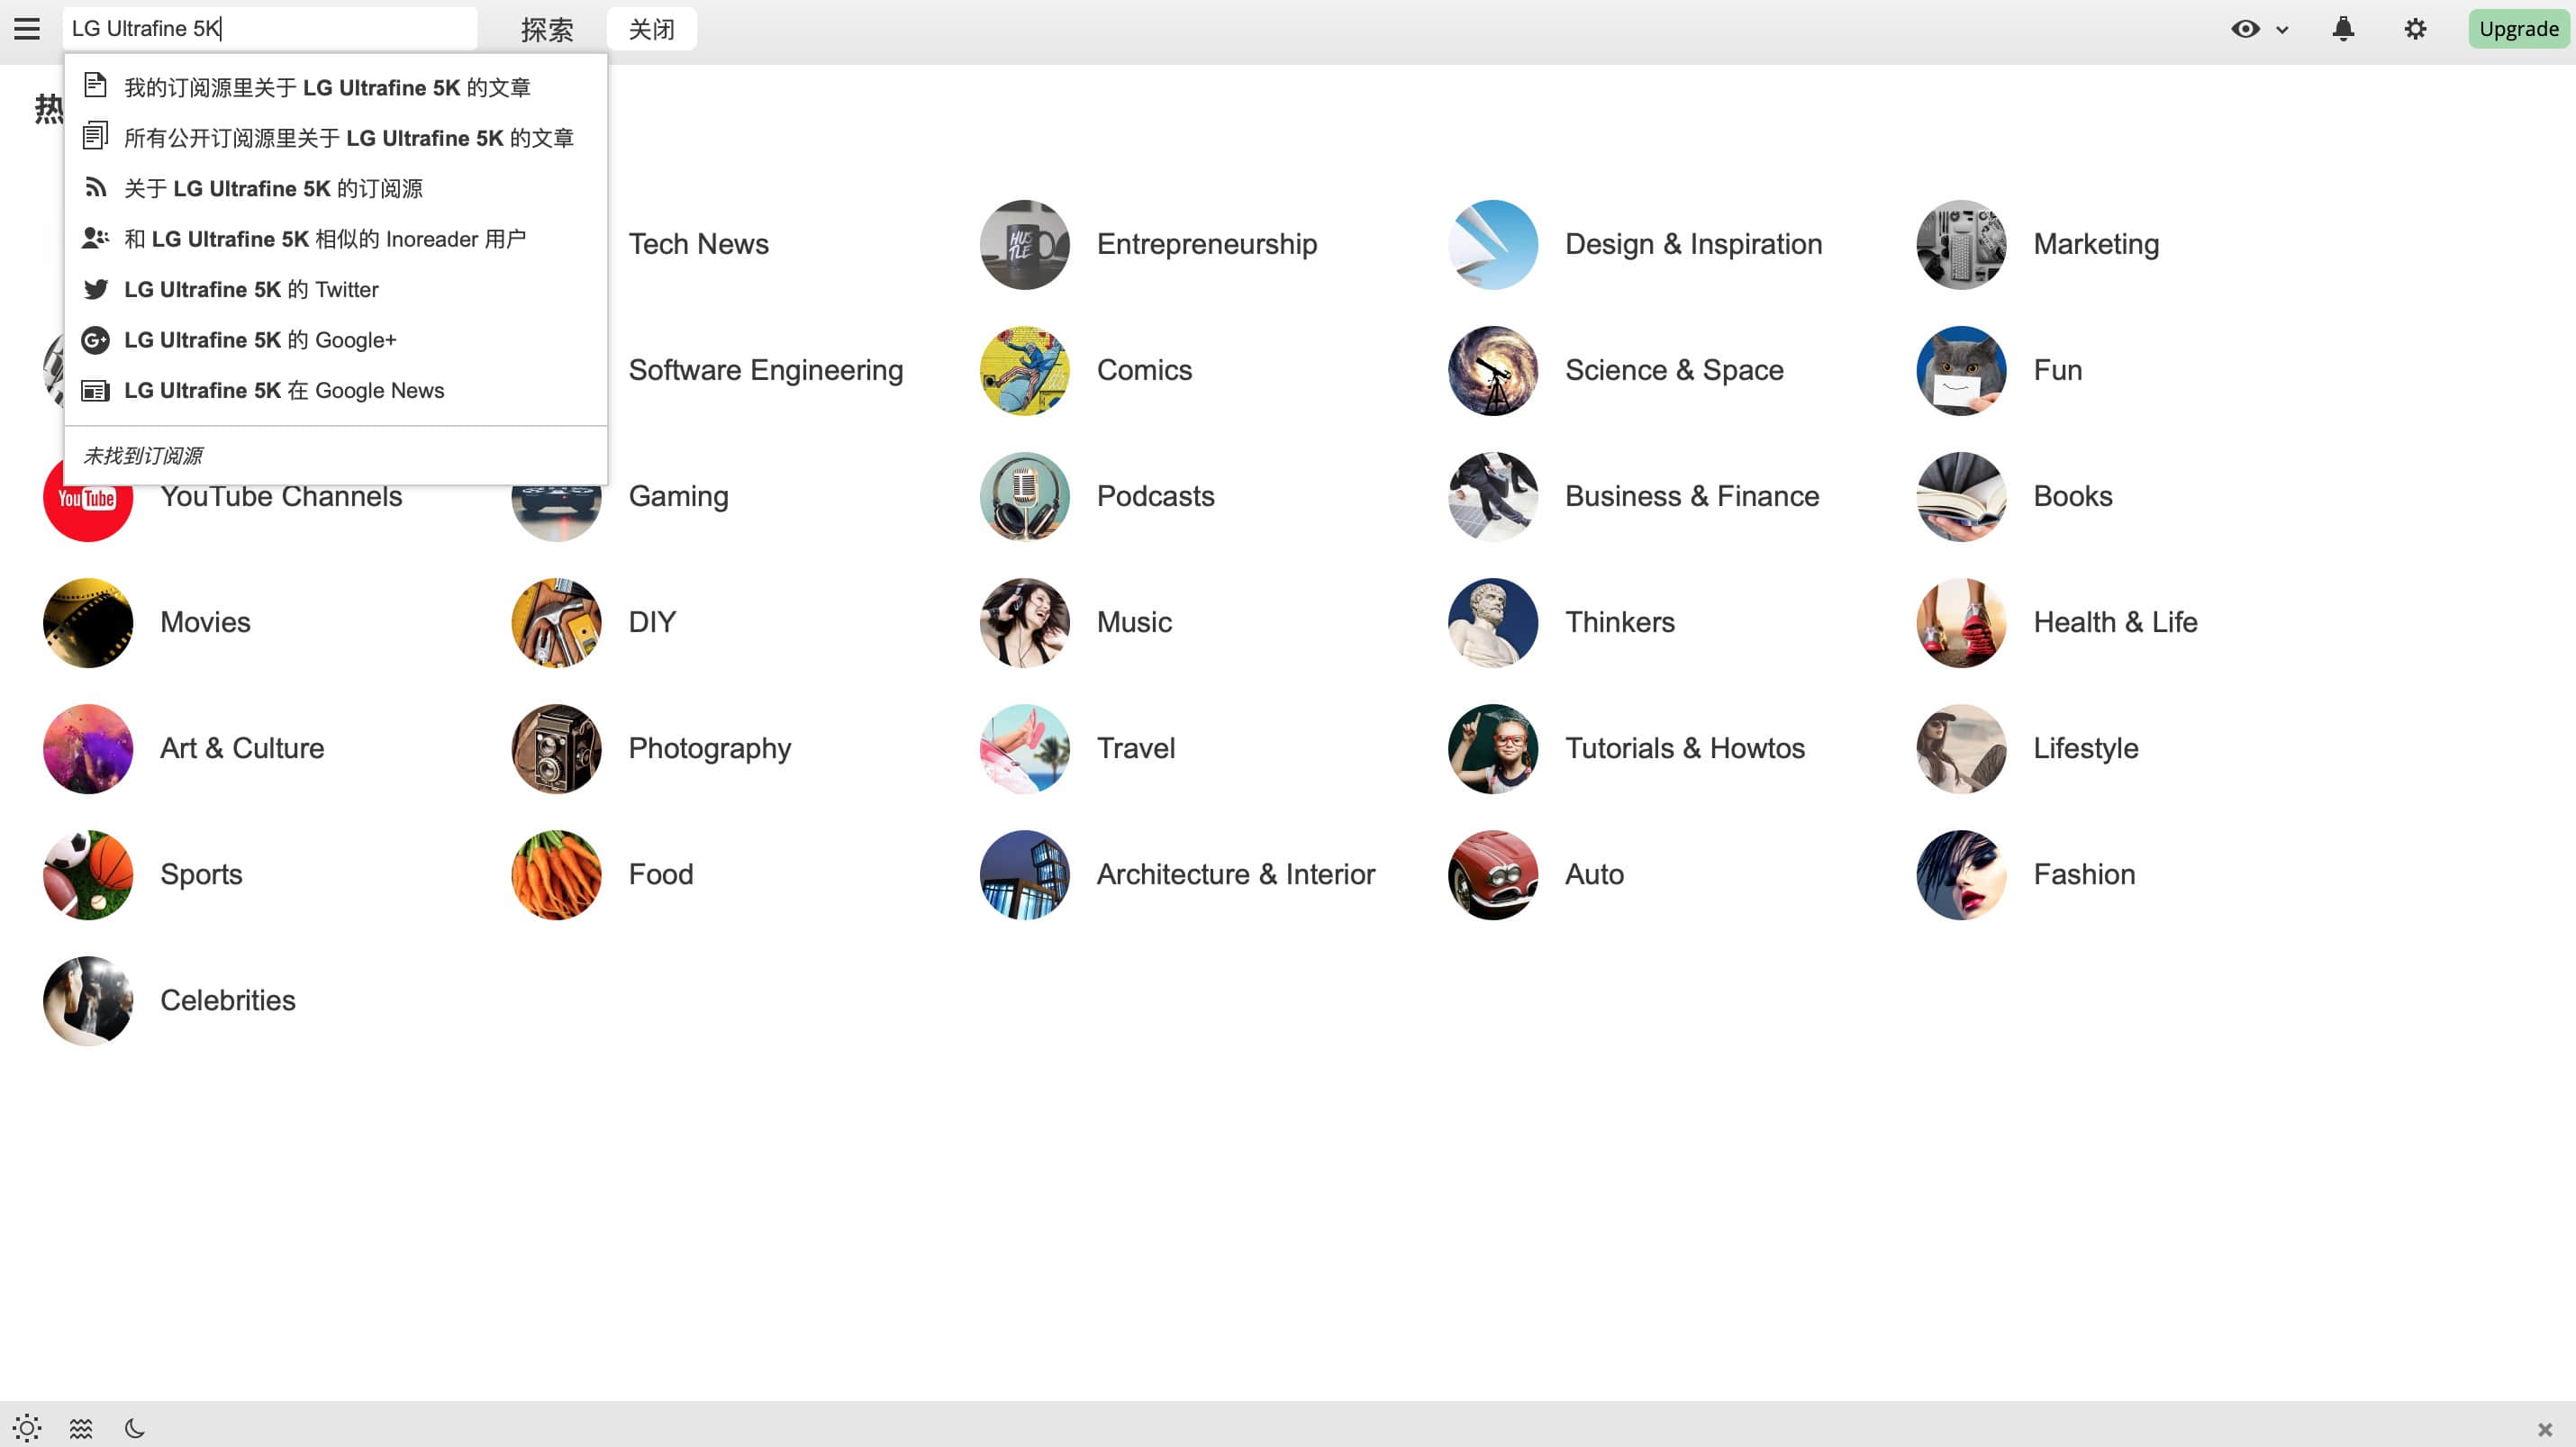The width and height of the screenshot is (2576, 1447).
Task: Switch to waves theme icon
Action: point(81,1428)
